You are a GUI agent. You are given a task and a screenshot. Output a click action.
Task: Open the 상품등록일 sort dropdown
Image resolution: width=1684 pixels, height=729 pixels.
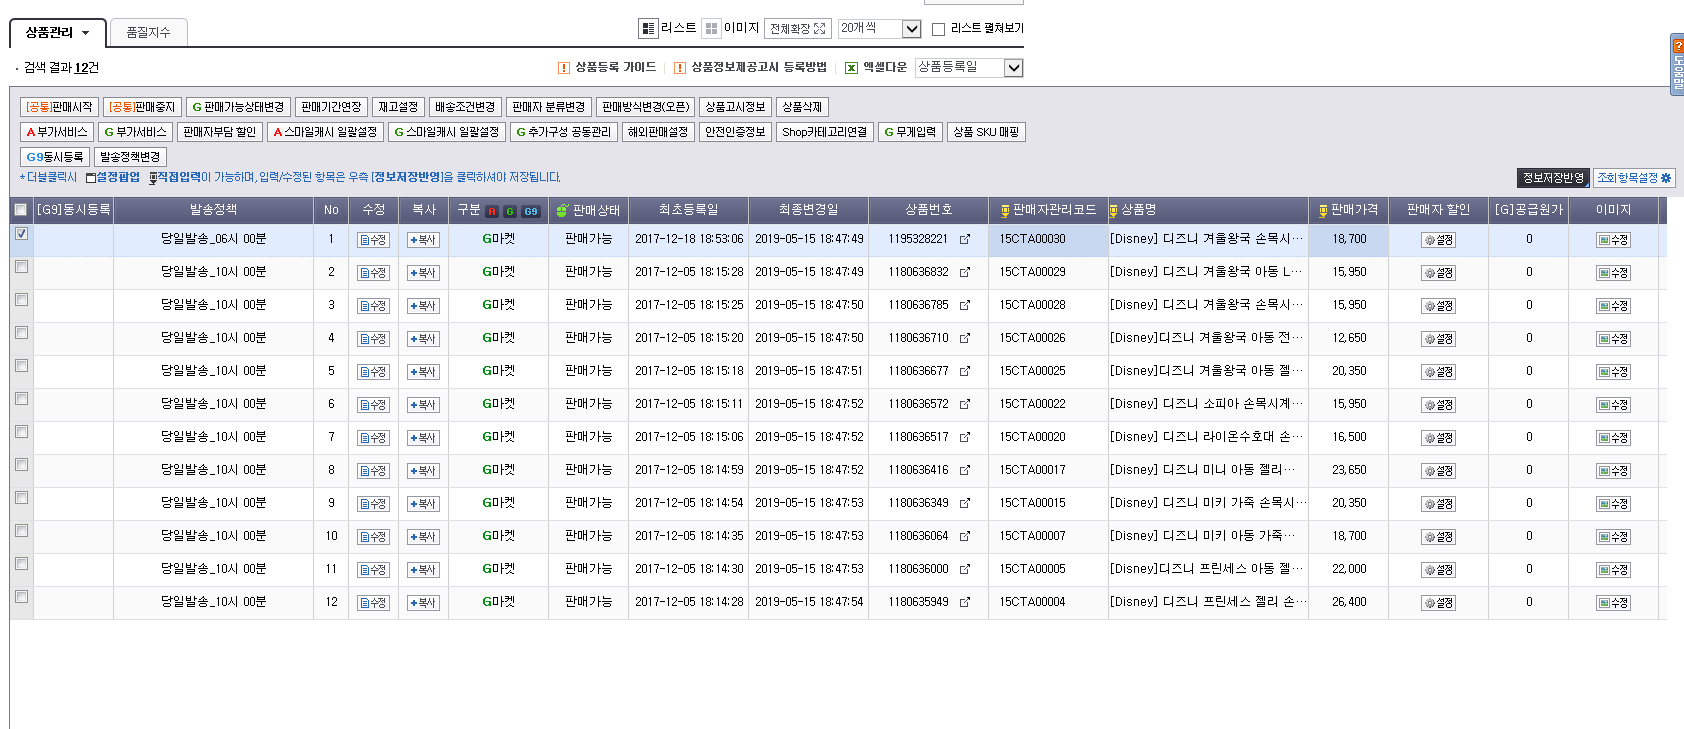(x=1013, y=68)
